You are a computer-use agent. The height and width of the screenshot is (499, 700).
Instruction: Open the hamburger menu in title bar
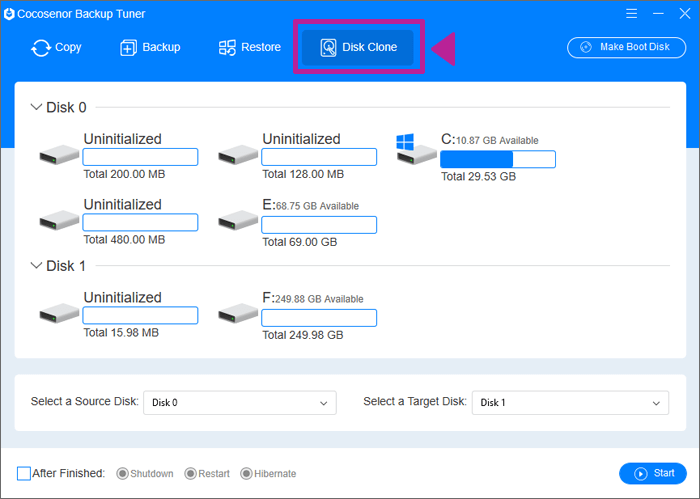pyautogui.click(x=631, y=13)
